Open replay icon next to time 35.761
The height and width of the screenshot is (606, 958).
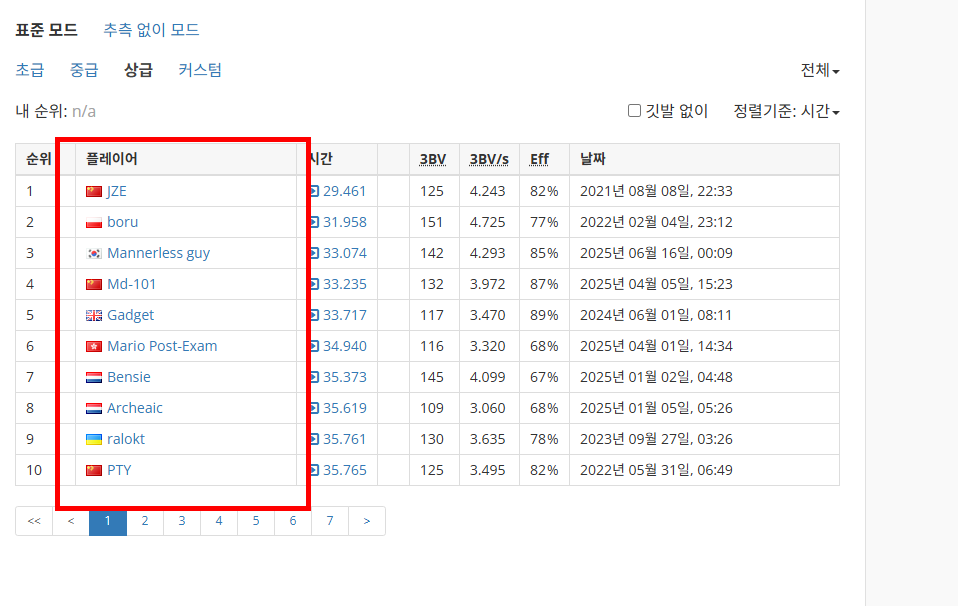pyautogui.click(x=315, y=439)
